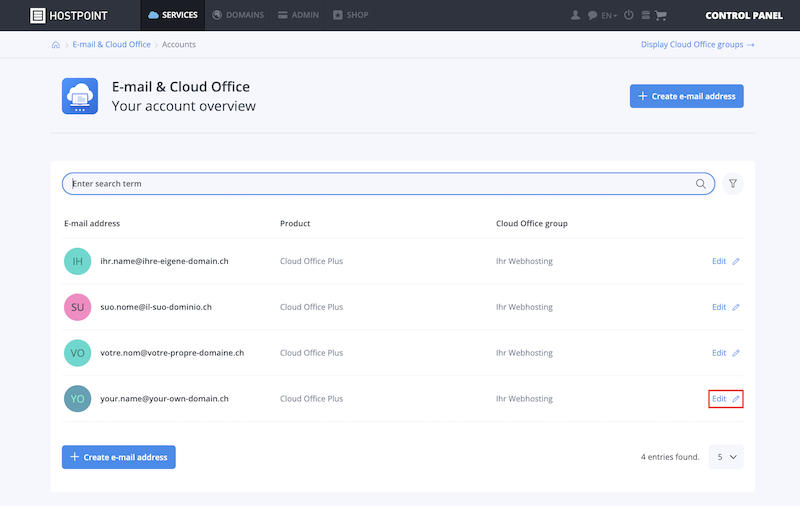Select your.name@your-own-domain.ch address
Screen dimensions: 800x506
164,399
